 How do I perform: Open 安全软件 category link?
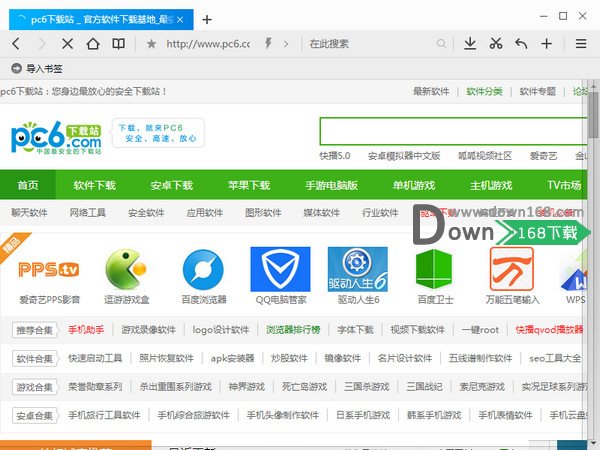coord(146,213)
